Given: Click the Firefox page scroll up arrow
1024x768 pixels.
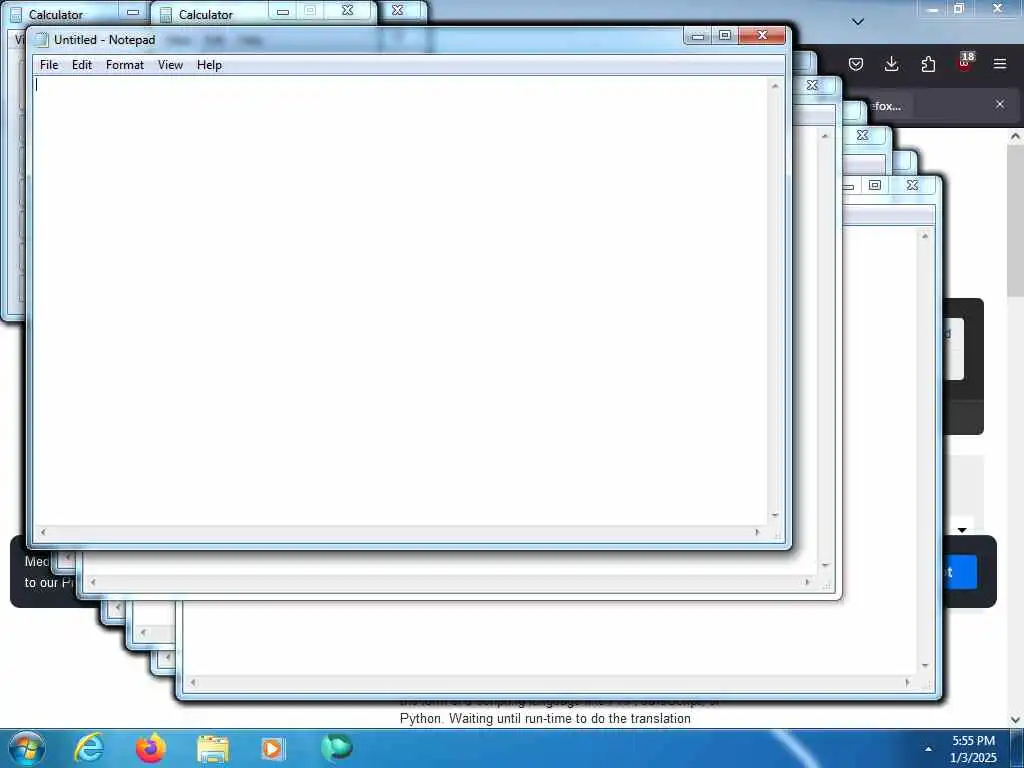Looking at the screenshot, I should pos(1016,136).
